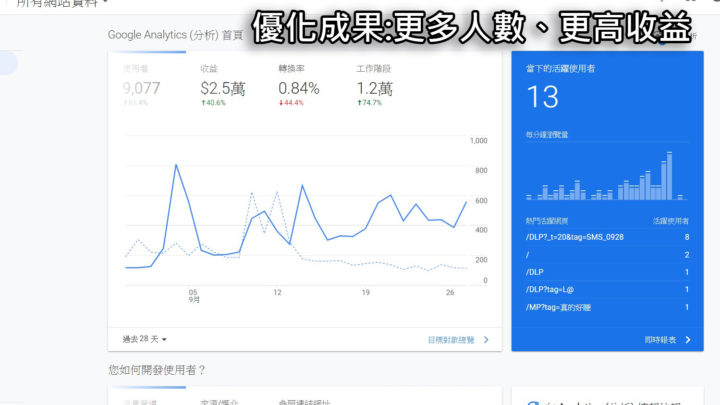The width and height of the screenshot is (720, 405).
Task: Click the arrow icon beside 即時報表
Action: [x=689, y=340]
